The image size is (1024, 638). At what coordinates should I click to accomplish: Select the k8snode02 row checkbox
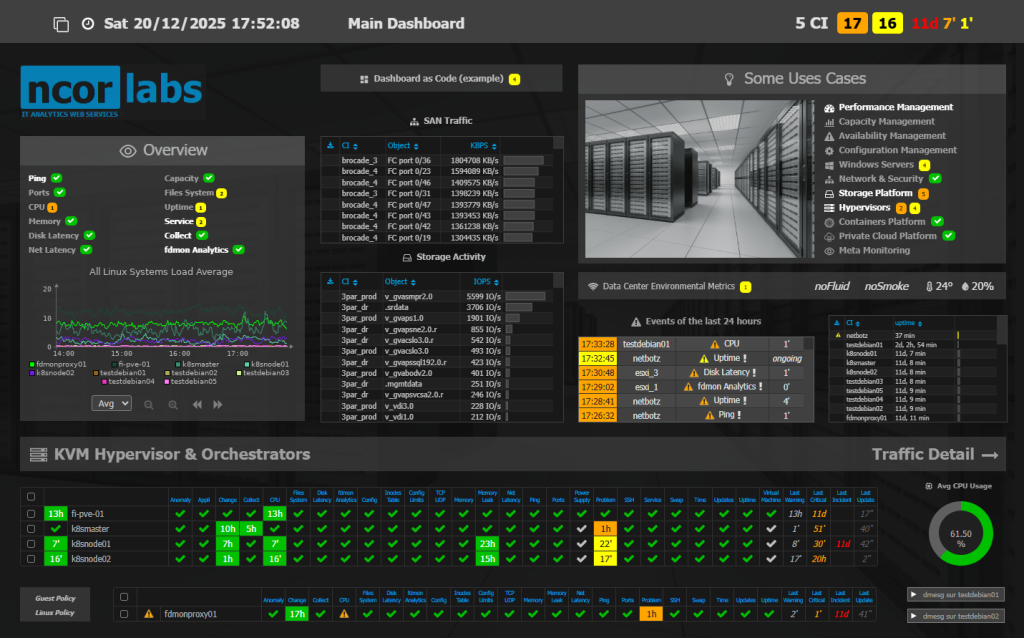[x=30, y=559]
